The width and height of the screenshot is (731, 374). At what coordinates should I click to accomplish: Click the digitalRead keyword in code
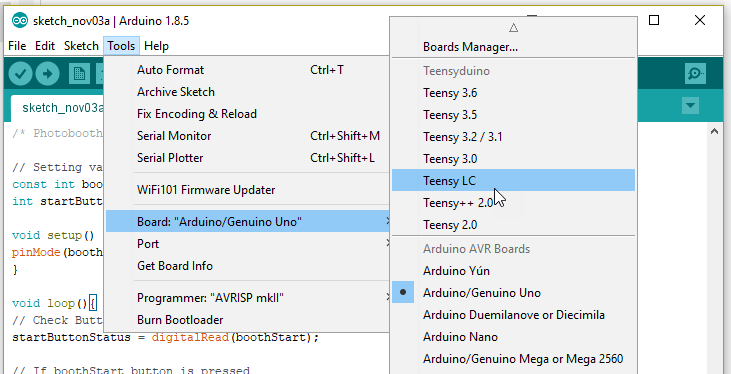[x=190, y=337]
